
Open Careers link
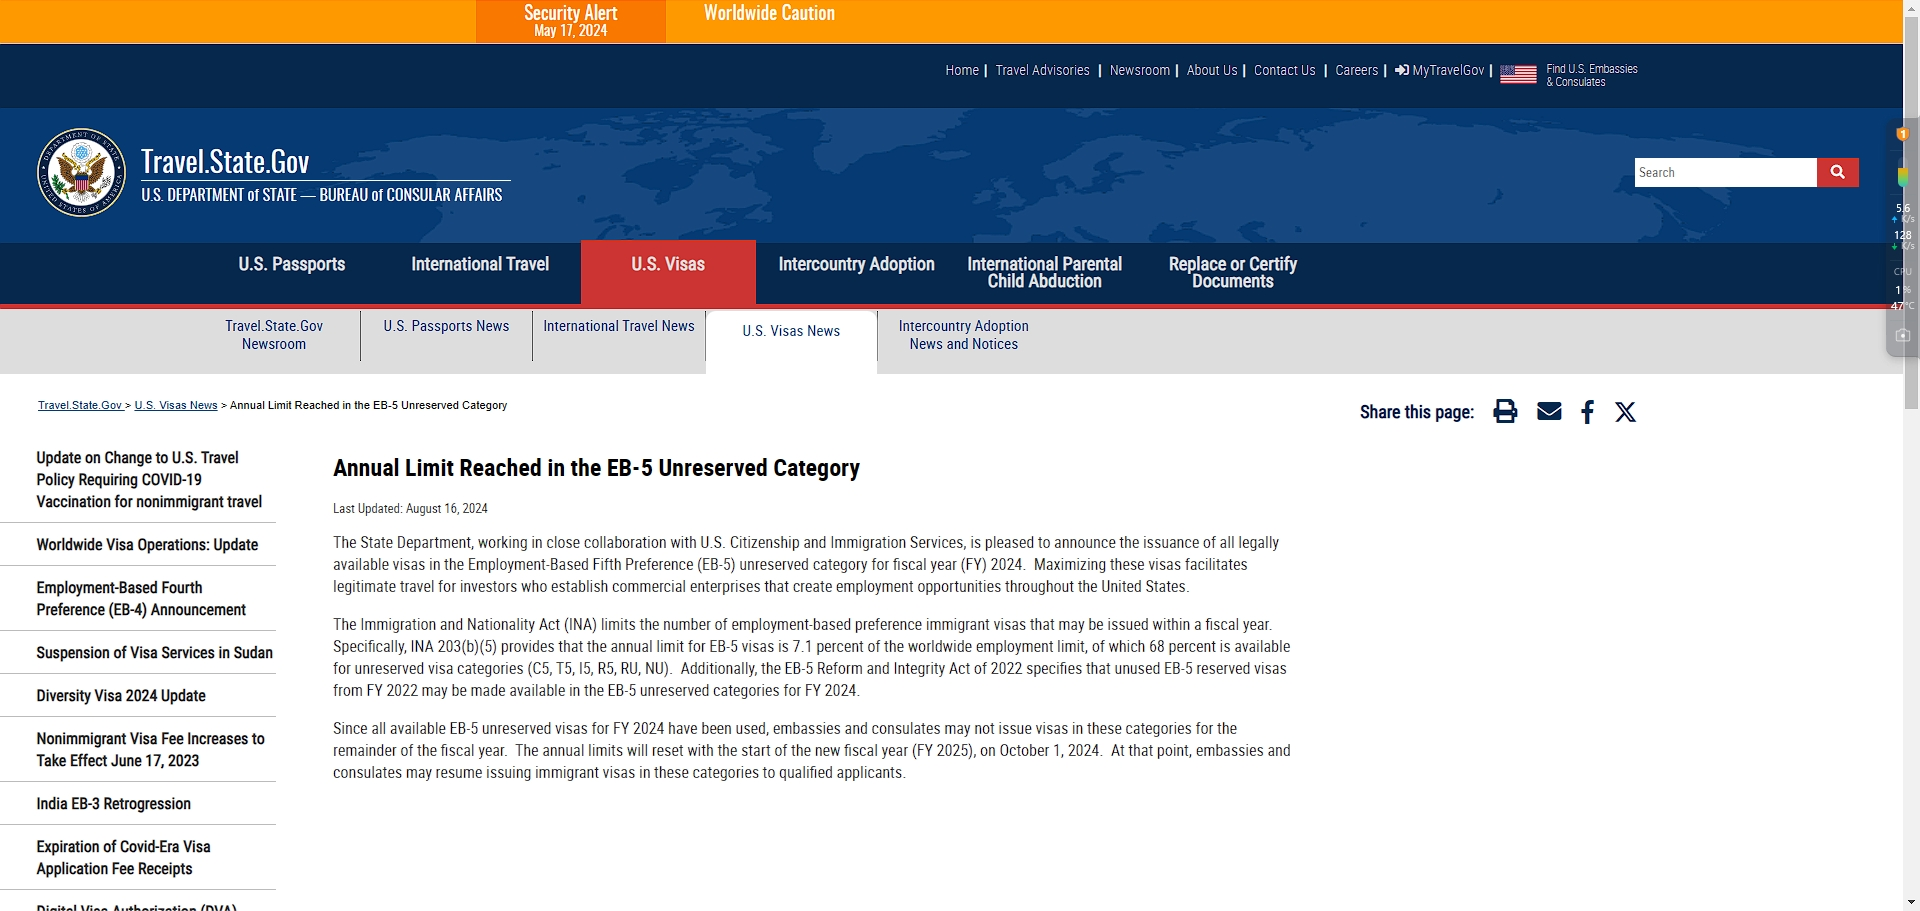tap(1356, 70)
